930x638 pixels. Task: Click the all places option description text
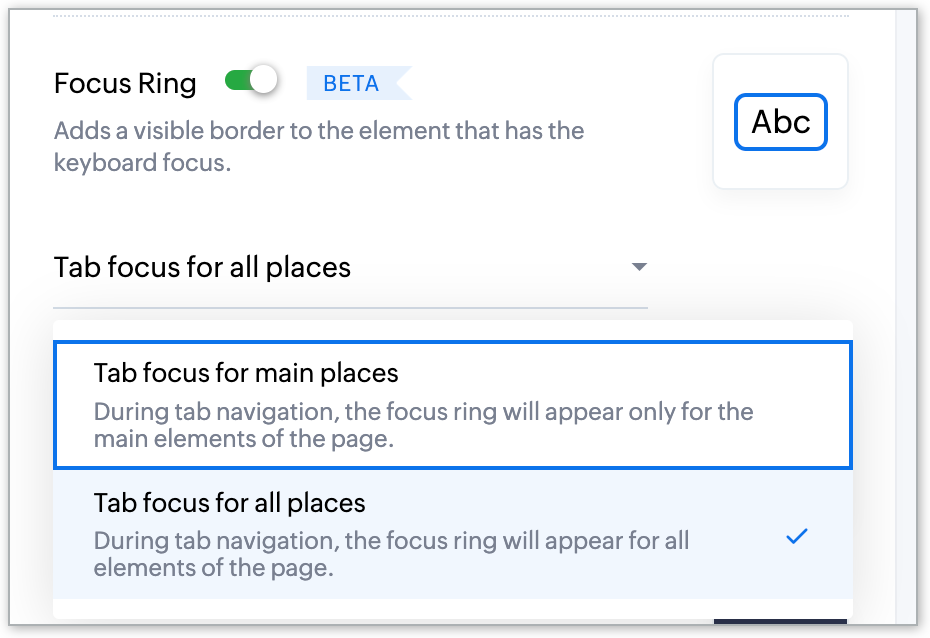click(391, 554)
